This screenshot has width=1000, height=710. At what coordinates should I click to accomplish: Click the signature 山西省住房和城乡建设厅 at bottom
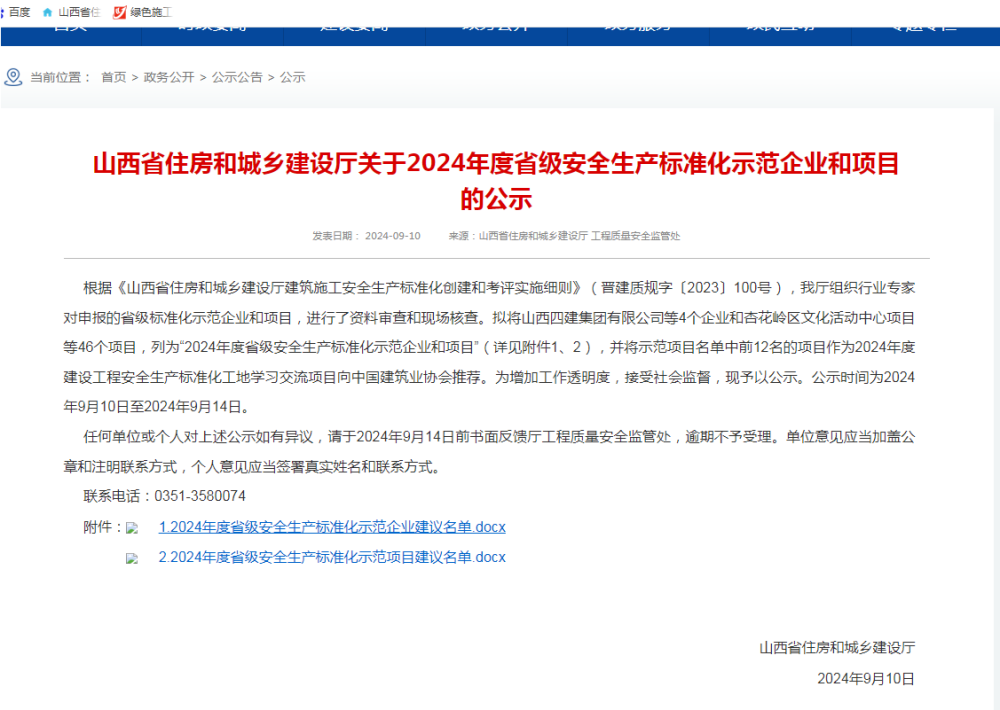pos(837,648)
